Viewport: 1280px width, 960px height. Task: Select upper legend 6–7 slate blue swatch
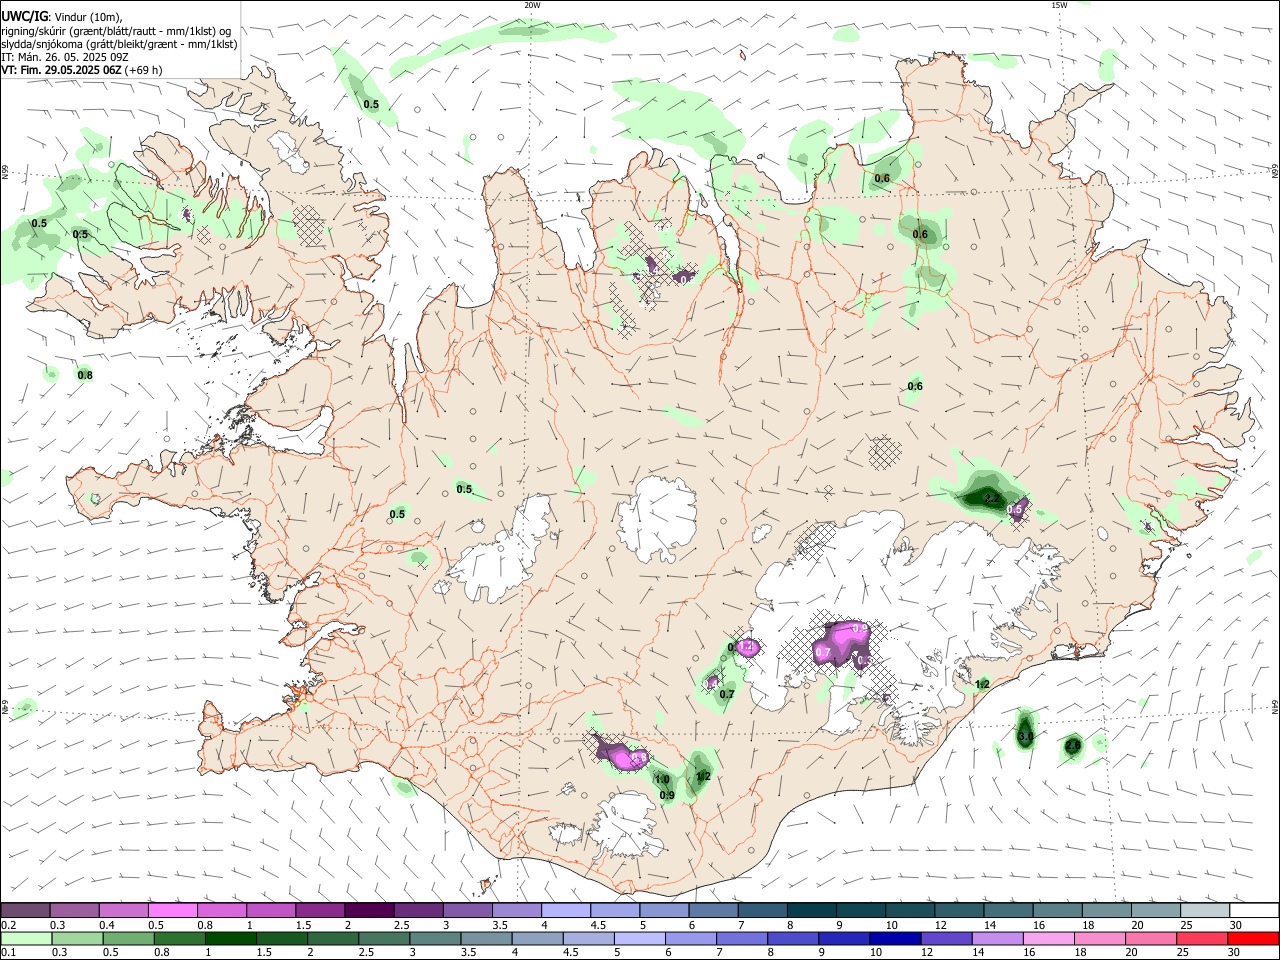coord(714,910)
